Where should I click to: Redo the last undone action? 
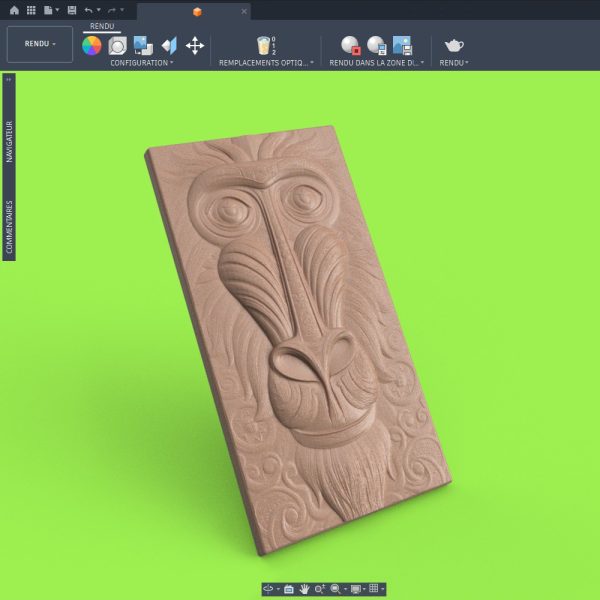coord(112,10)
